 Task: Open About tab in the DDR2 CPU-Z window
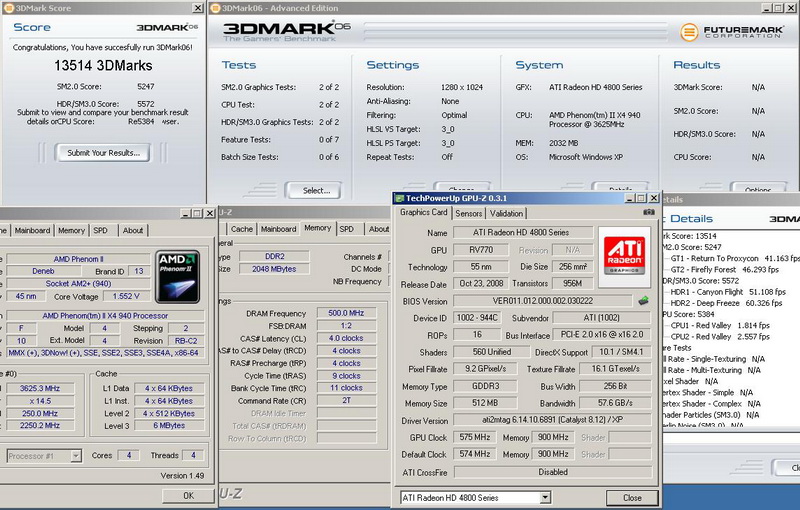[x=379, y=230]
